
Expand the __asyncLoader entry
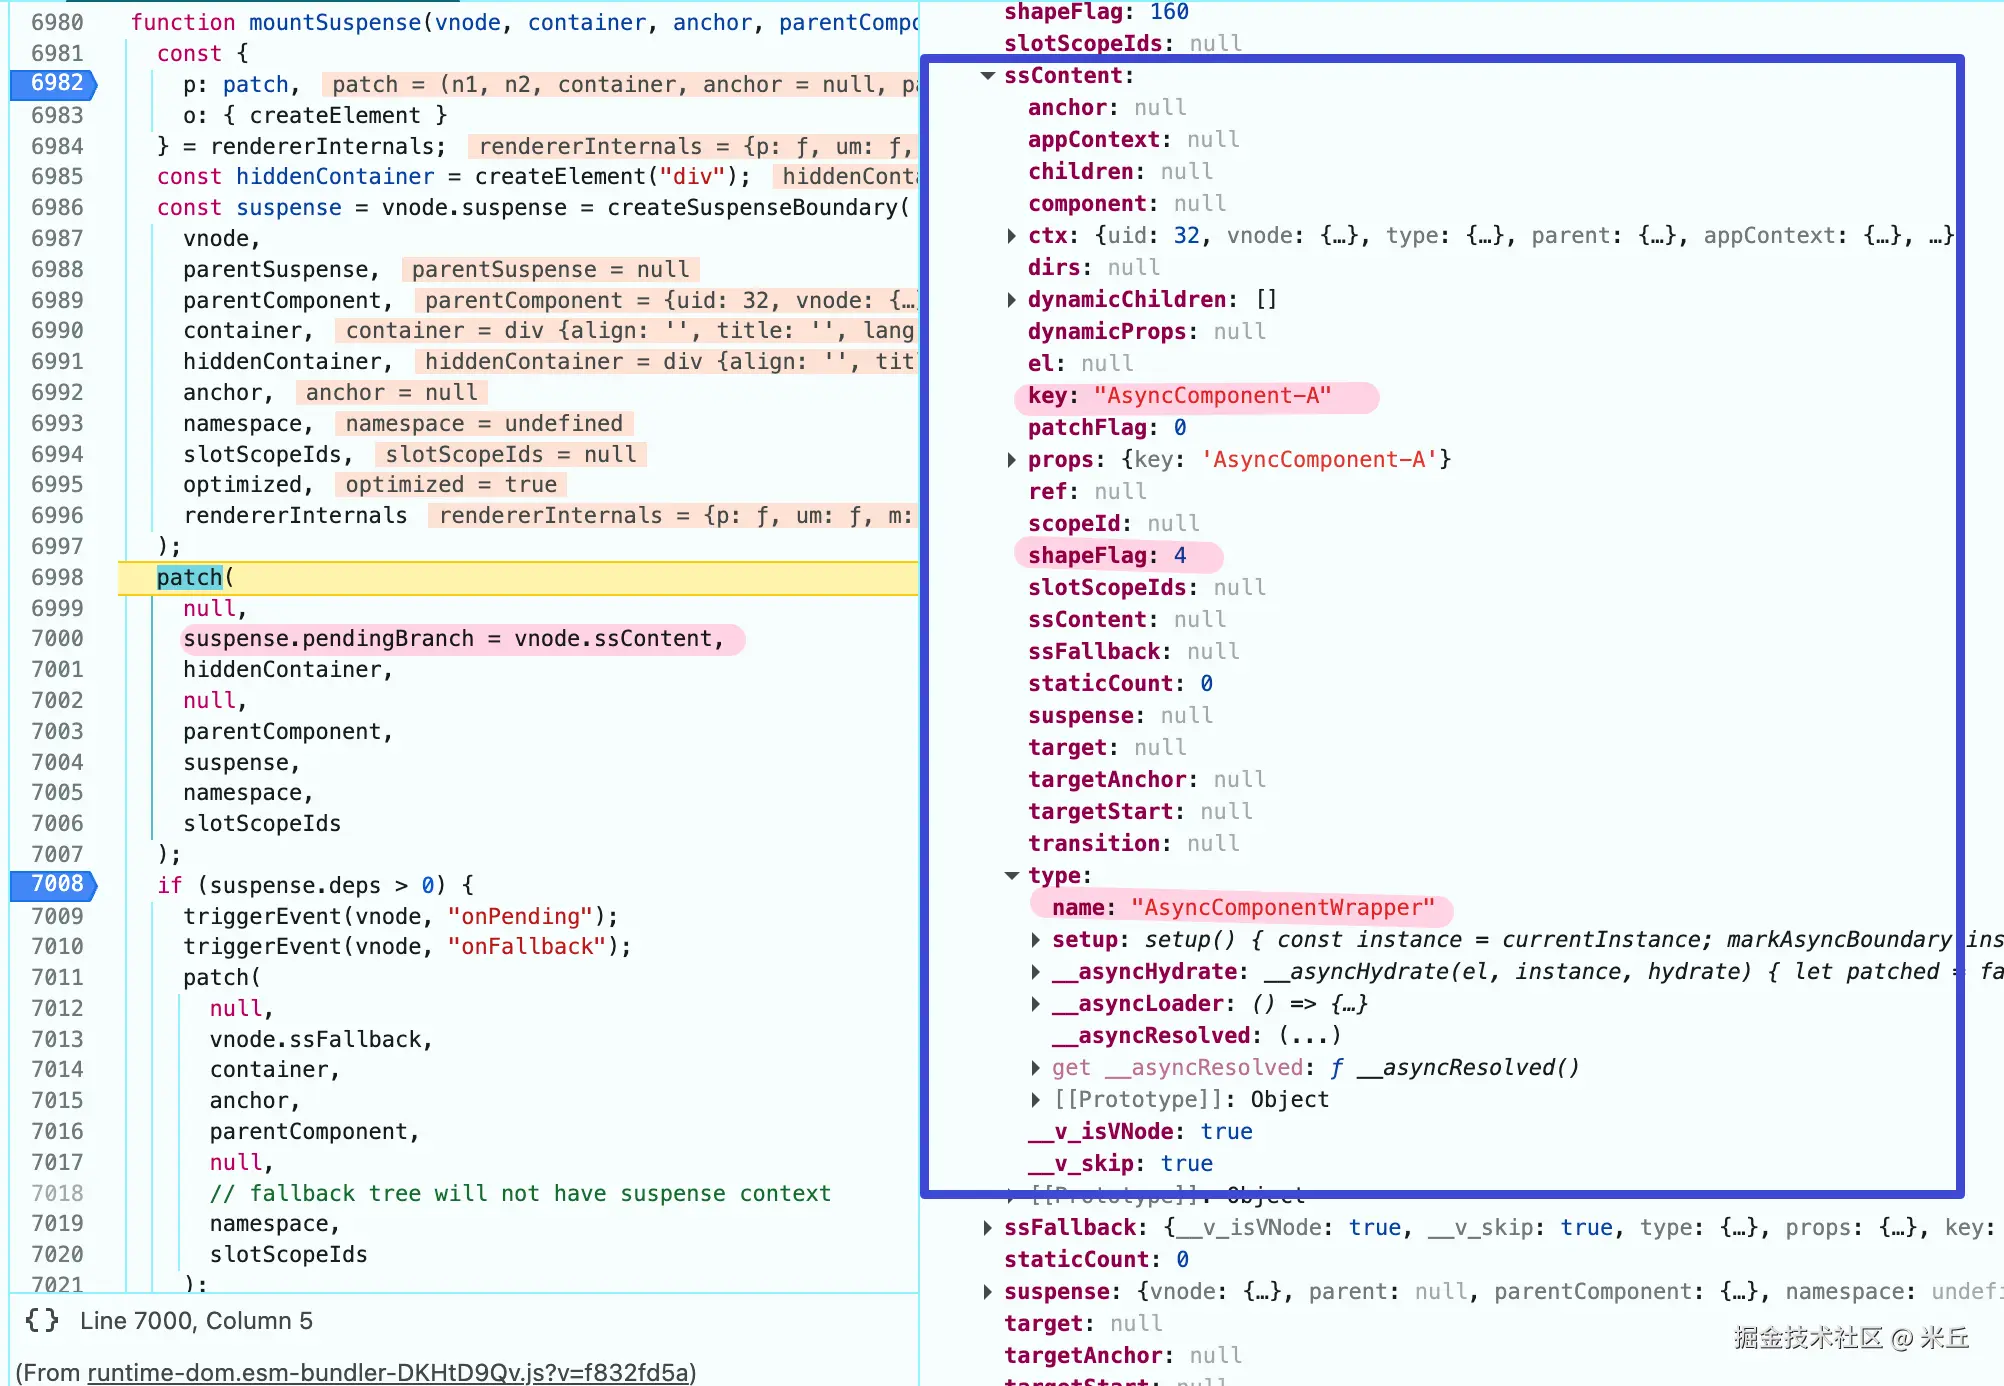tap(1036, 1004)
